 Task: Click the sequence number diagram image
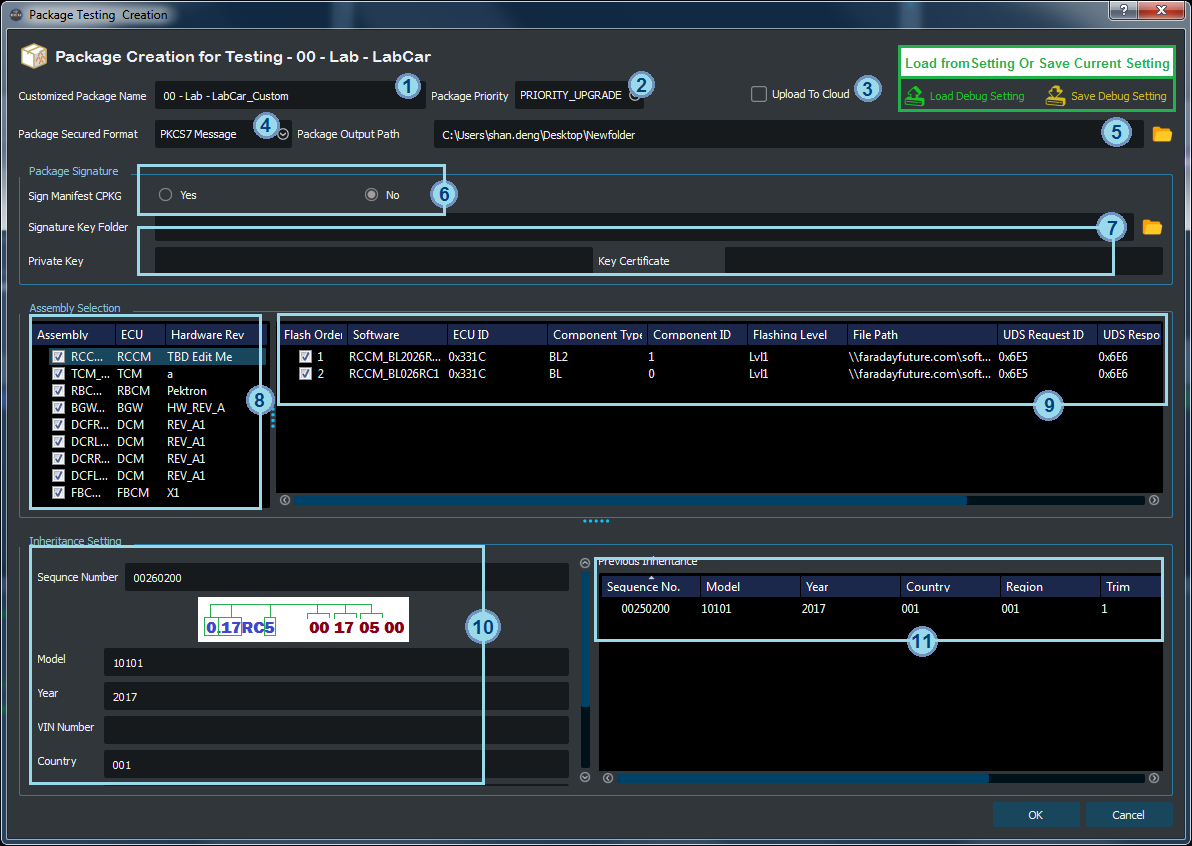point(303,619)
